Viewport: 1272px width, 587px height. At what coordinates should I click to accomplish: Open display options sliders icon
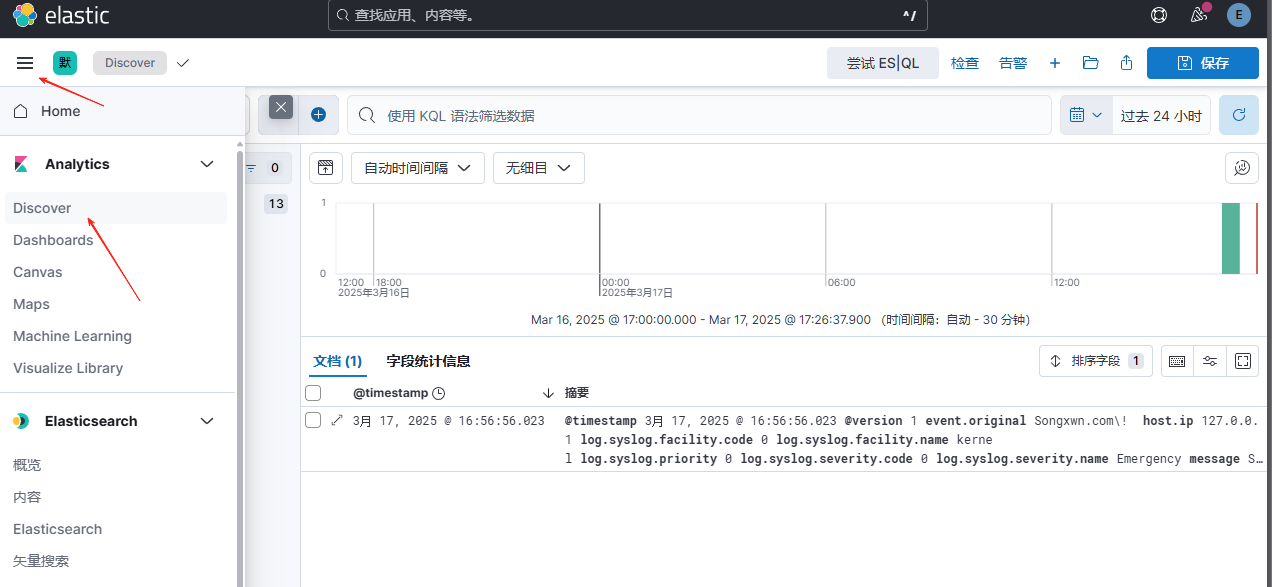click(x=1210, y=361)
